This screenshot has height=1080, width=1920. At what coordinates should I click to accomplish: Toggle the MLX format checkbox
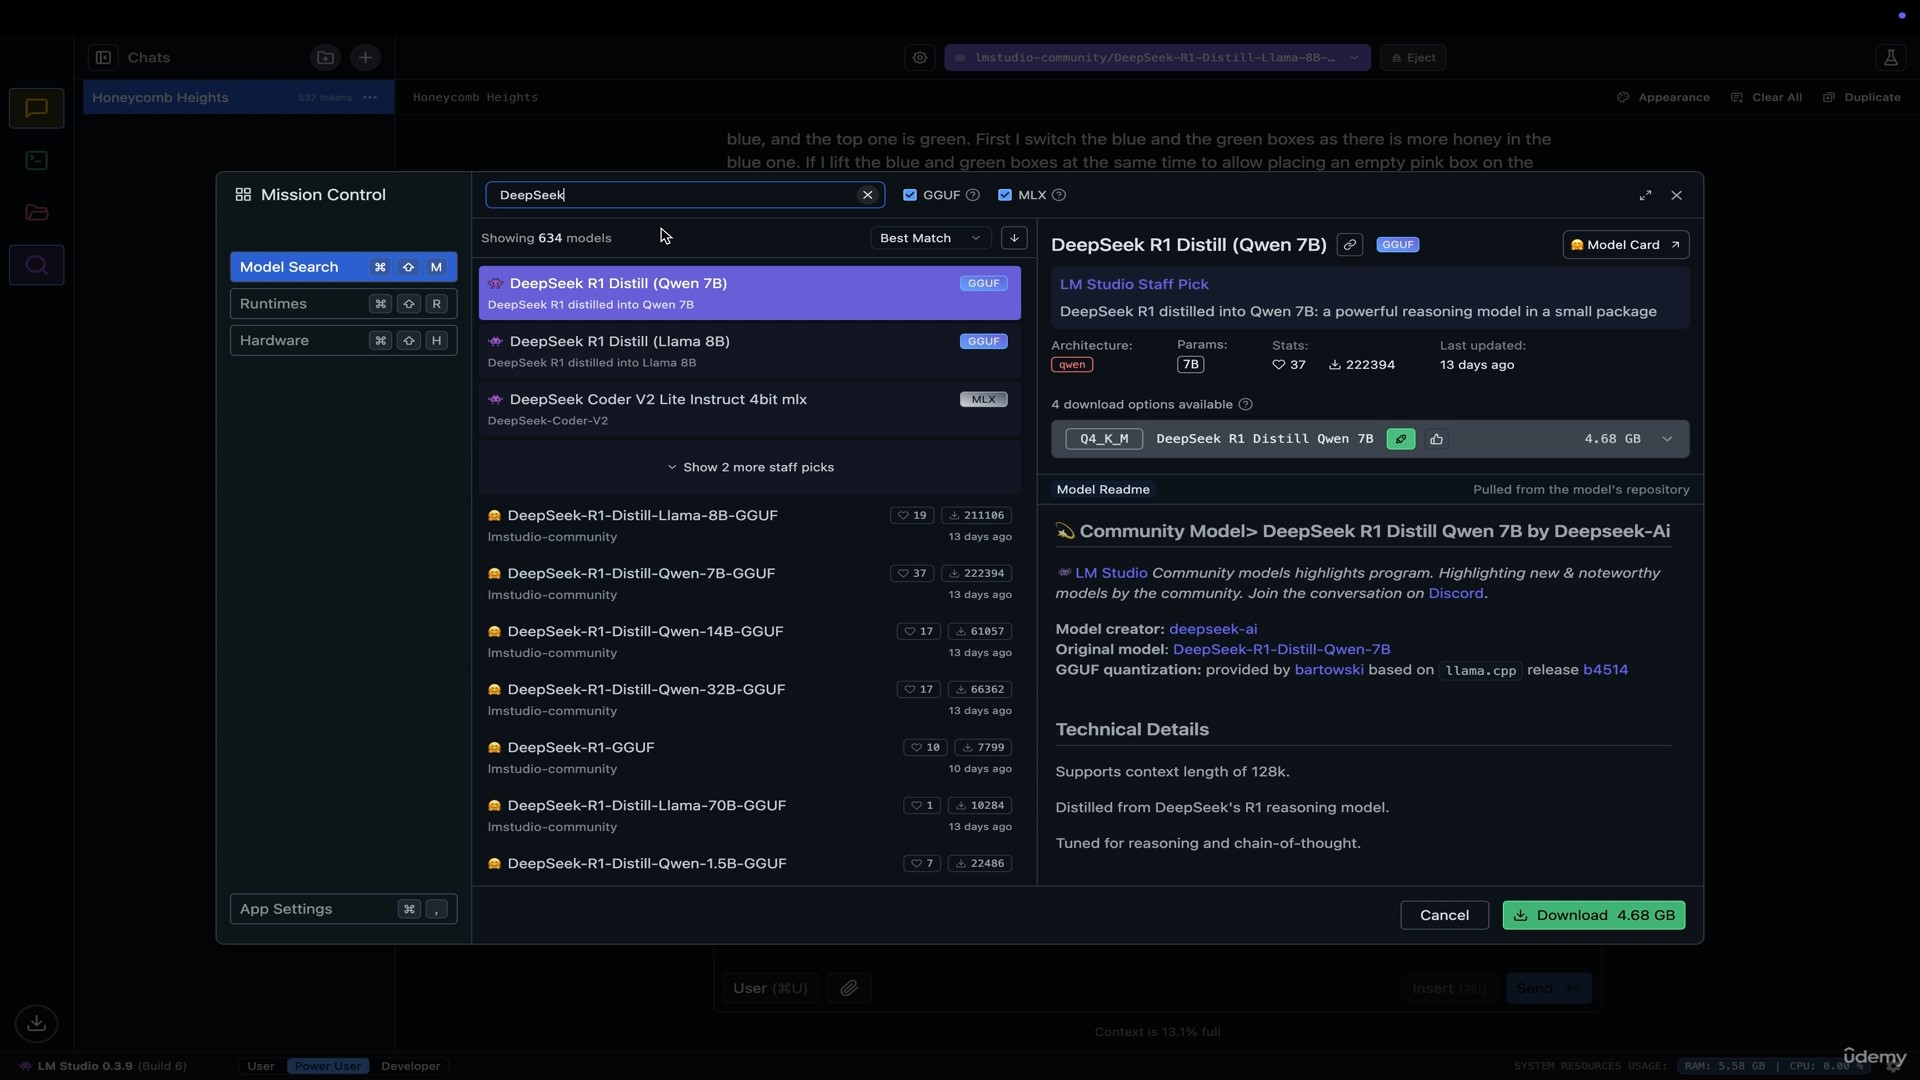[x=1005, y=195]
